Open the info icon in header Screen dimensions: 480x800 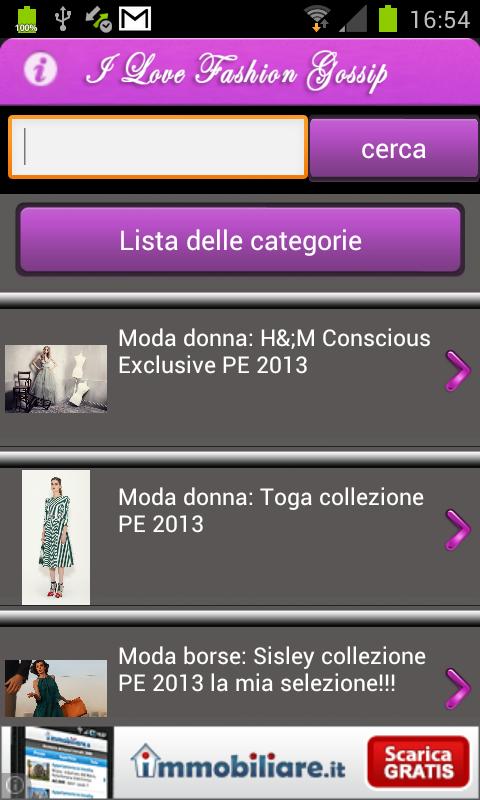(40, 69)
